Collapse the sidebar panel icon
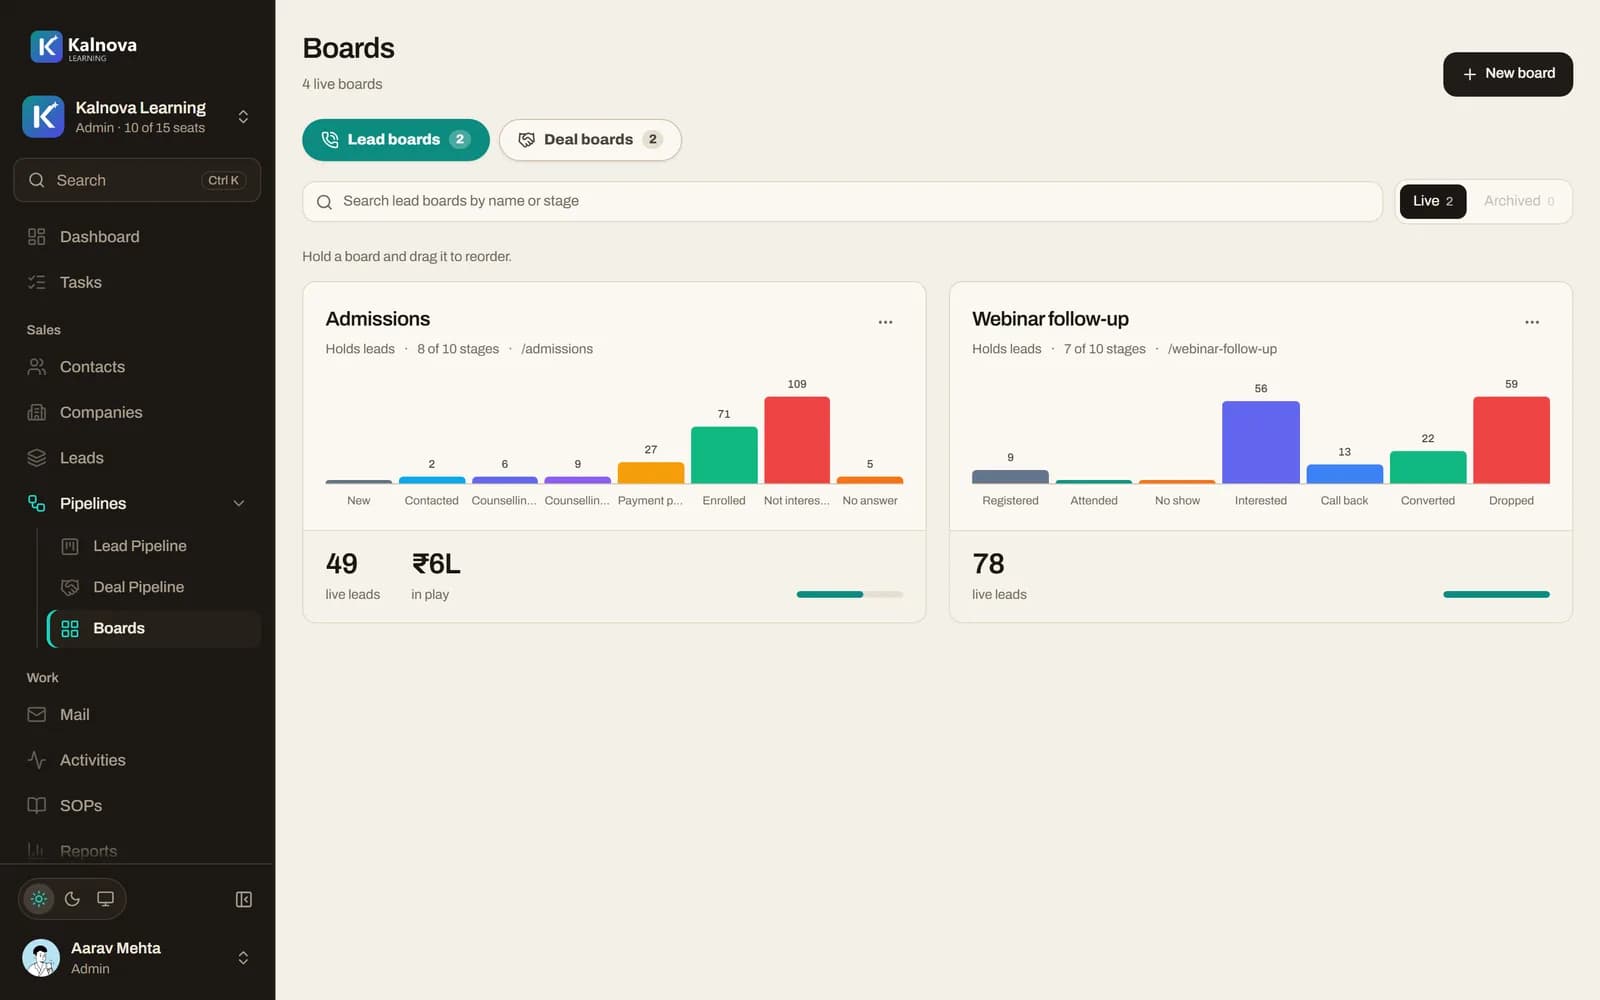 [244, 899]
